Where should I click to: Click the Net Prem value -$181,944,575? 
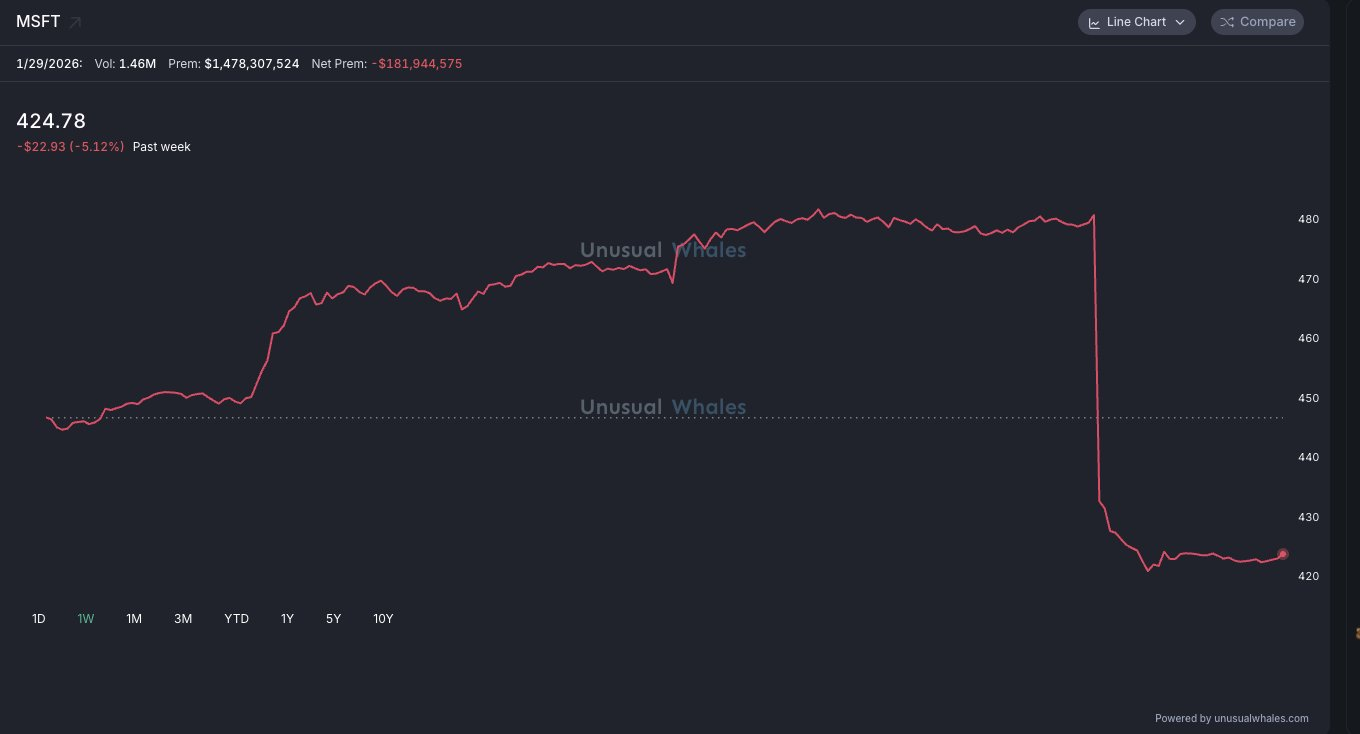coord(416,64)
